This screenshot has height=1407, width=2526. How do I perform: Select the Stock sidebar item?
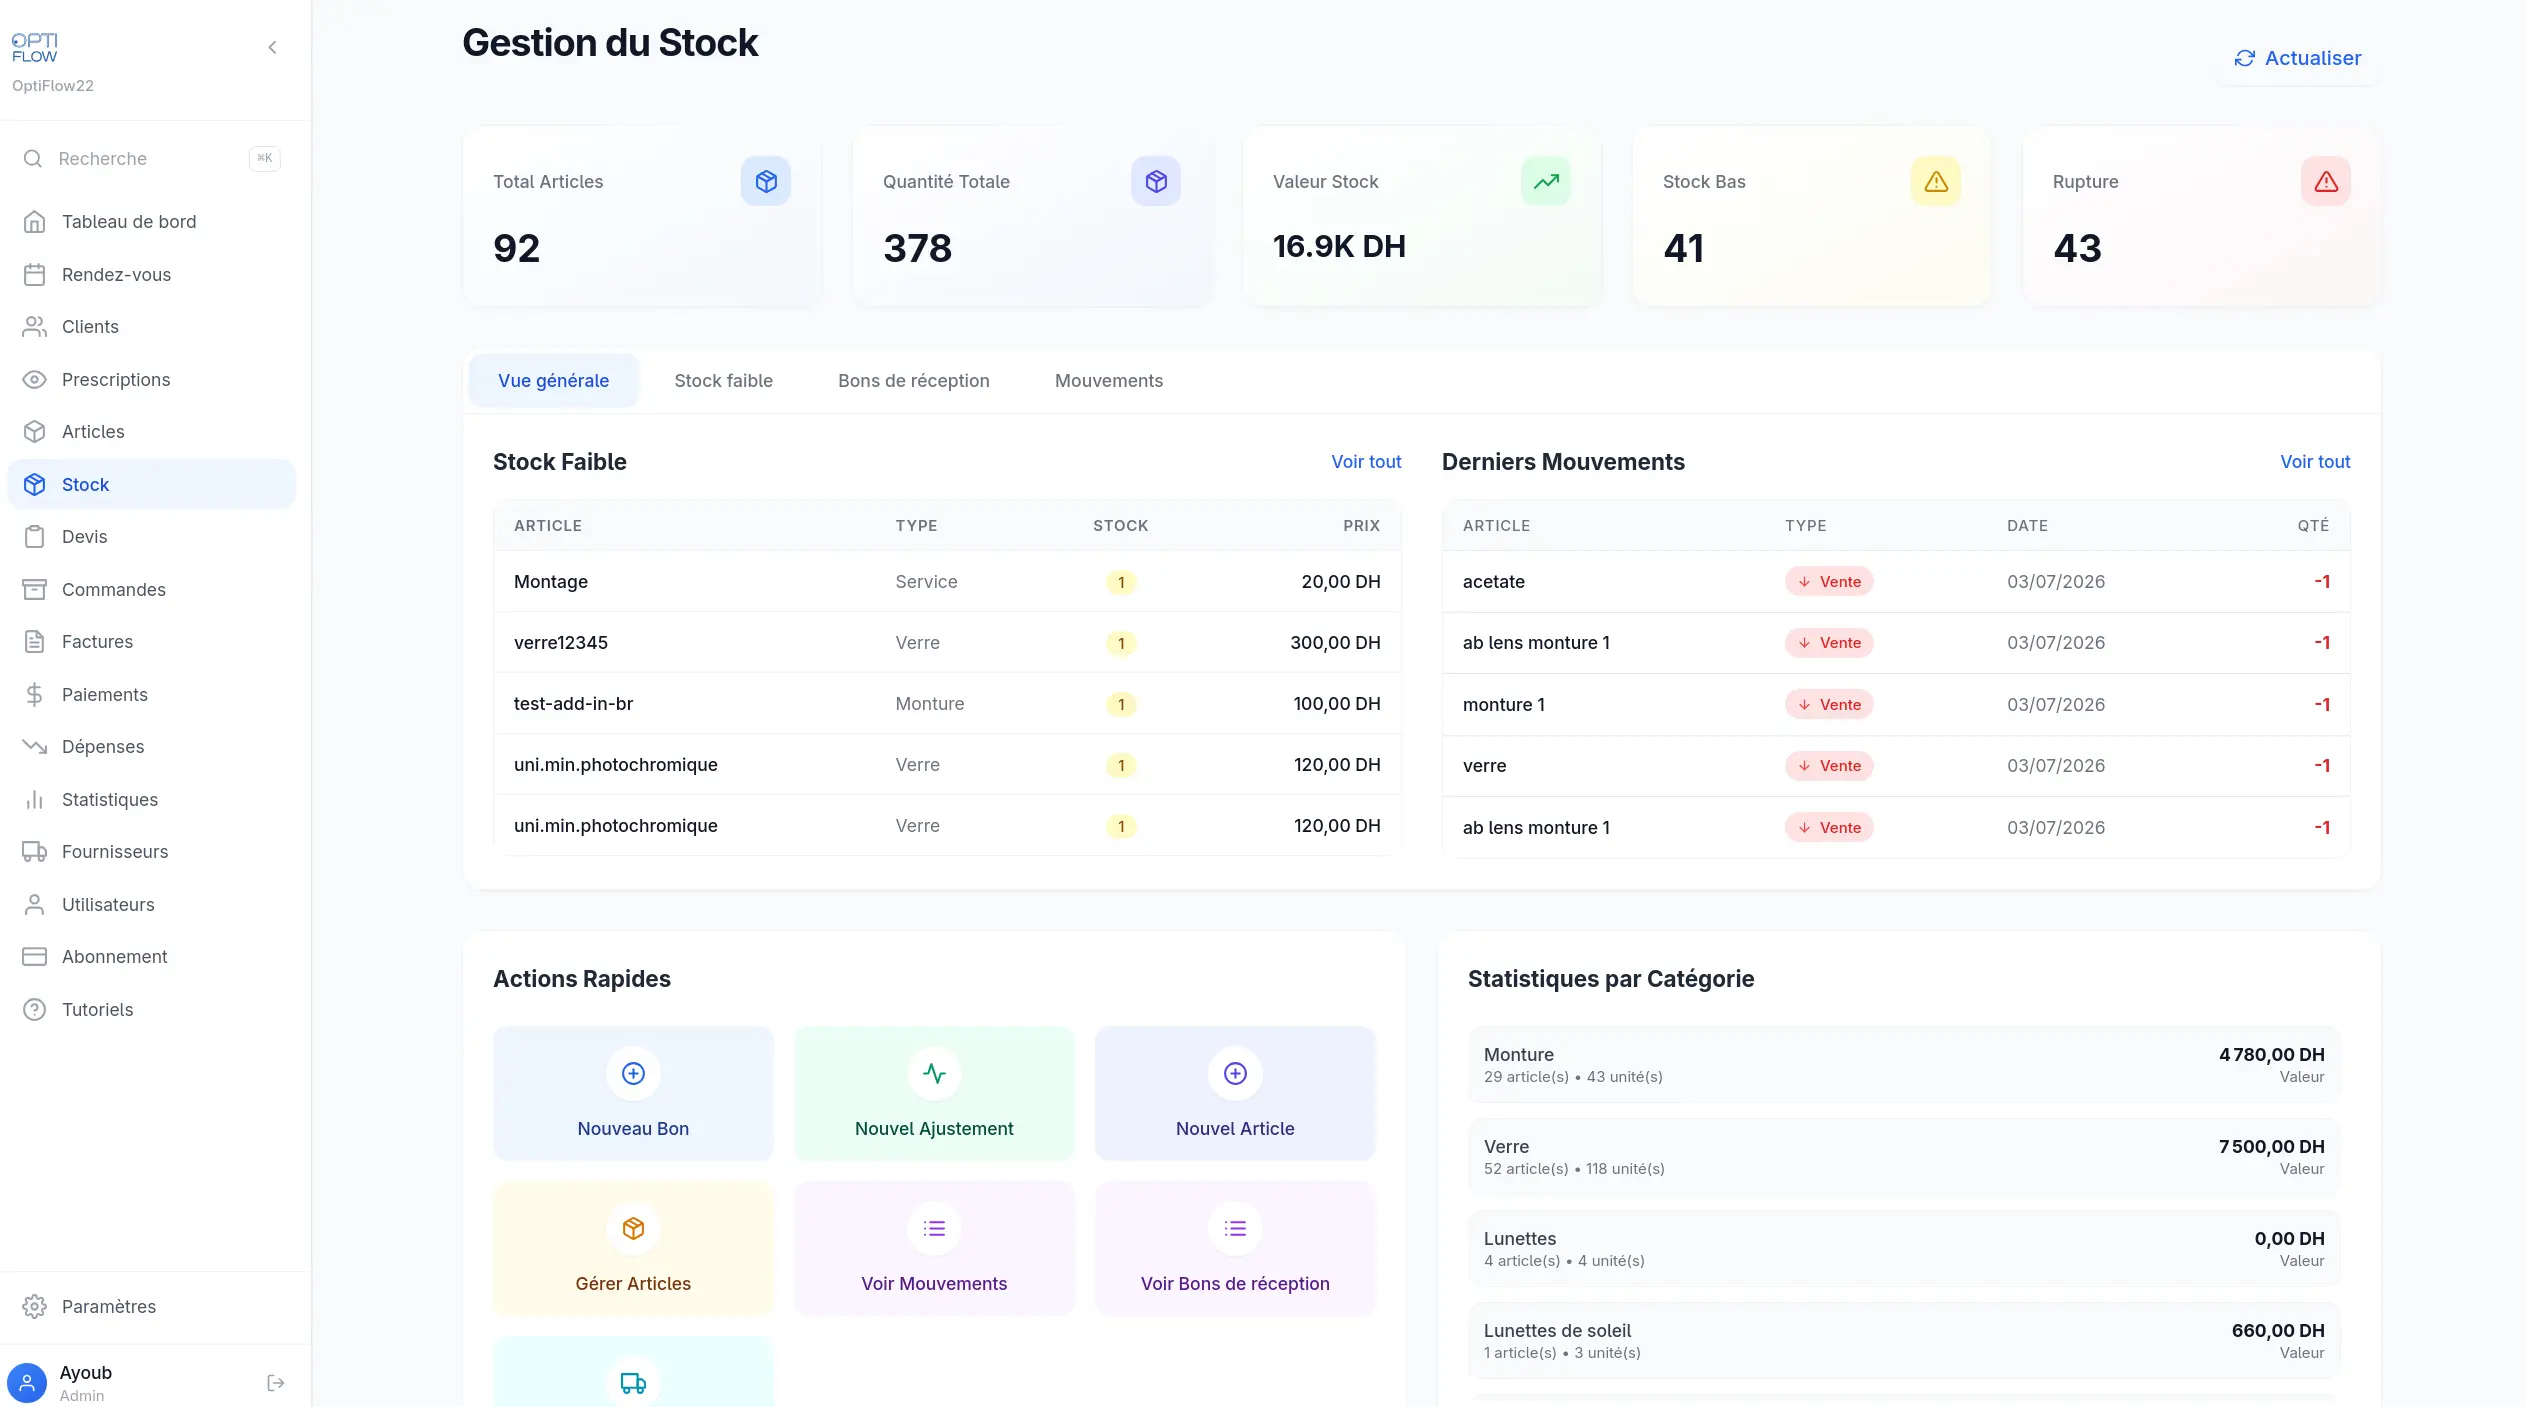[x=152, y=484]
